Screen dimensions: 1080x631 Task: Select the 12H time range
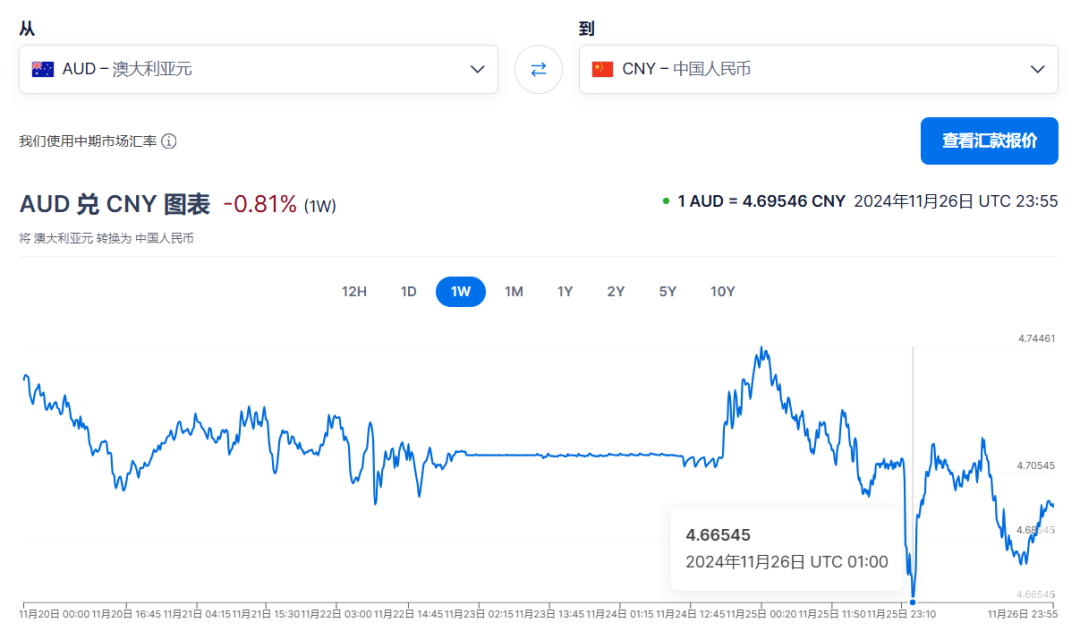354,291
